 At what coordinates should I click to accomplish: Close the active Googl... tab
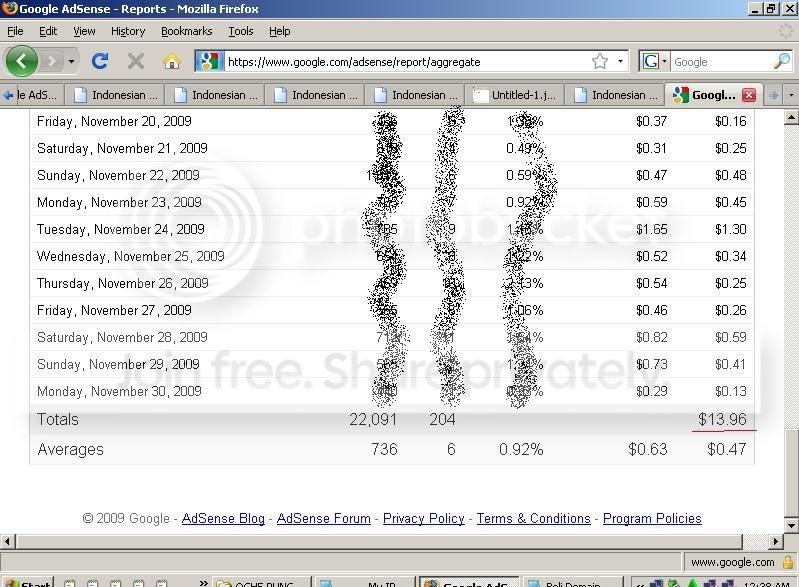point(749,95)
